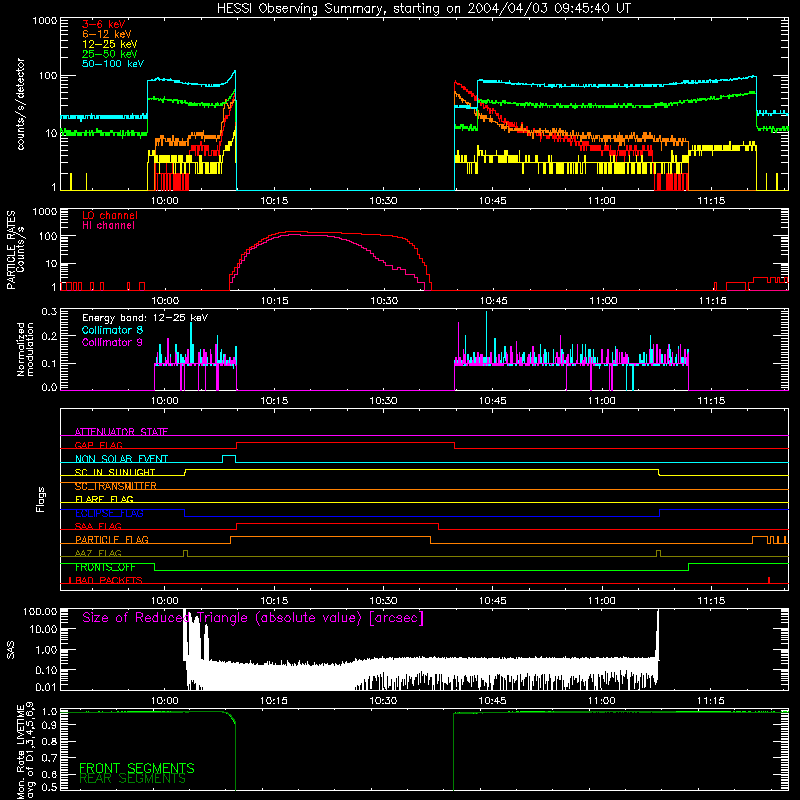The image size is (800, 800).
Task: Select the red 3-6 keV legend label
Action: coord(104,24)
